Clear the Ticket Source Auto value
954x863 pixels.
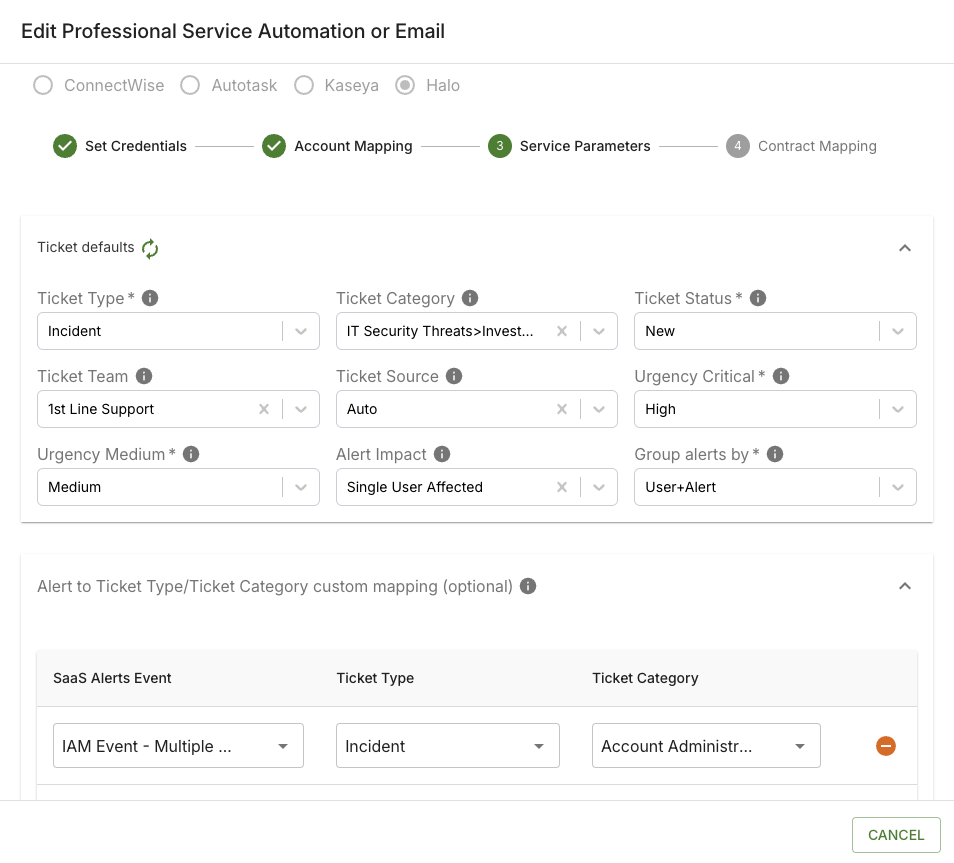[x=562, y=409]
